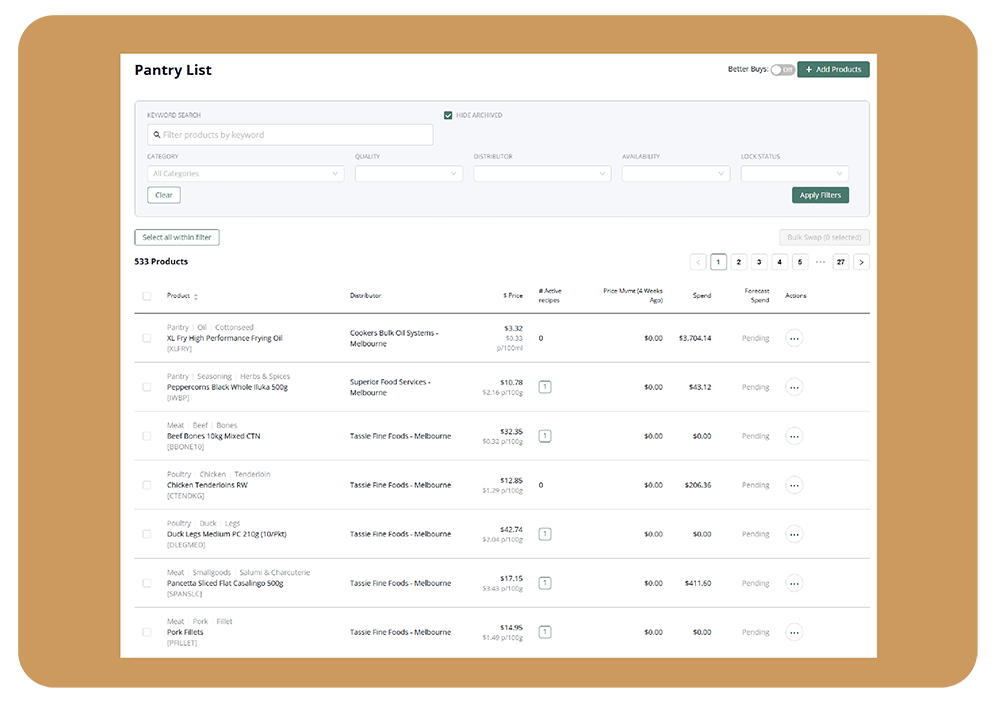Jump to page 27 in pagination

click(x=840, y=262)
